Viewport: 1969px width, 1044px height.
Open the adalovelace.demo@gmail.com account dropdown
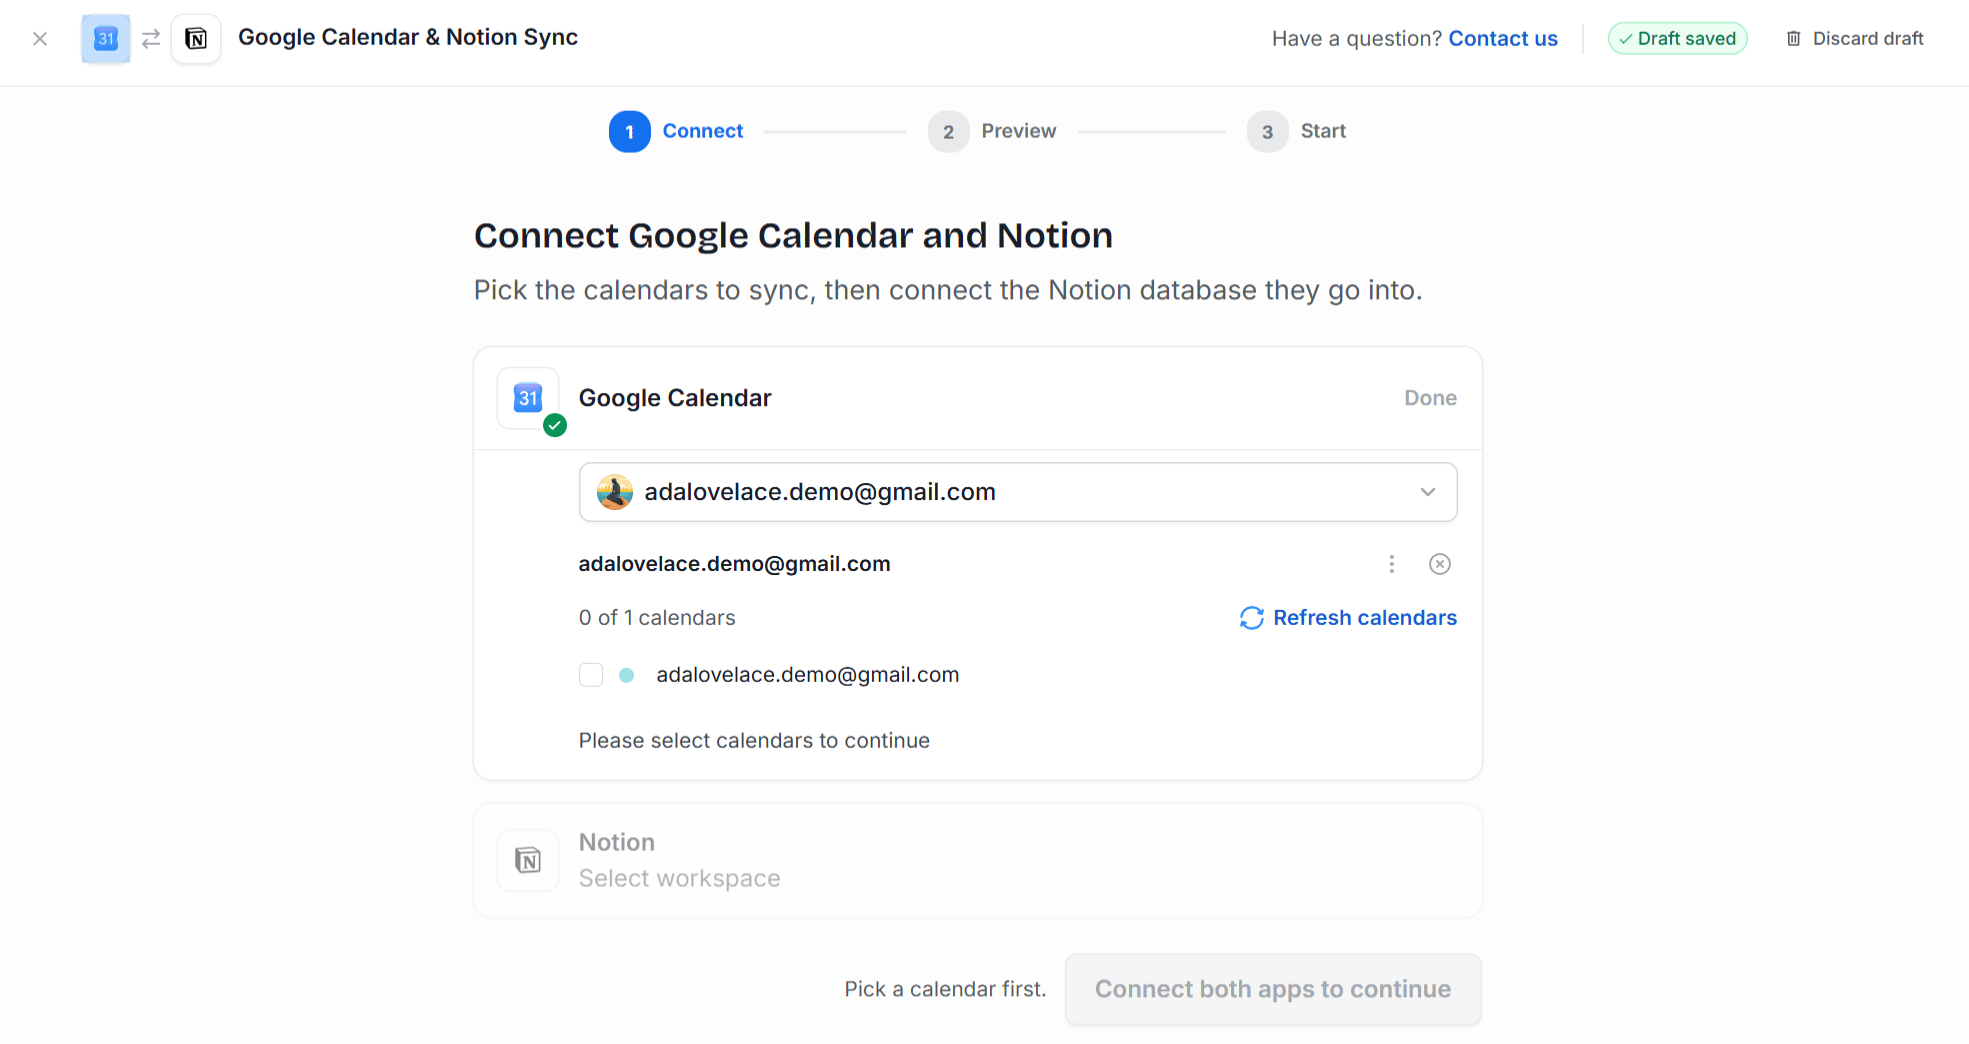pyautogui.click(x=1018, y=492)
